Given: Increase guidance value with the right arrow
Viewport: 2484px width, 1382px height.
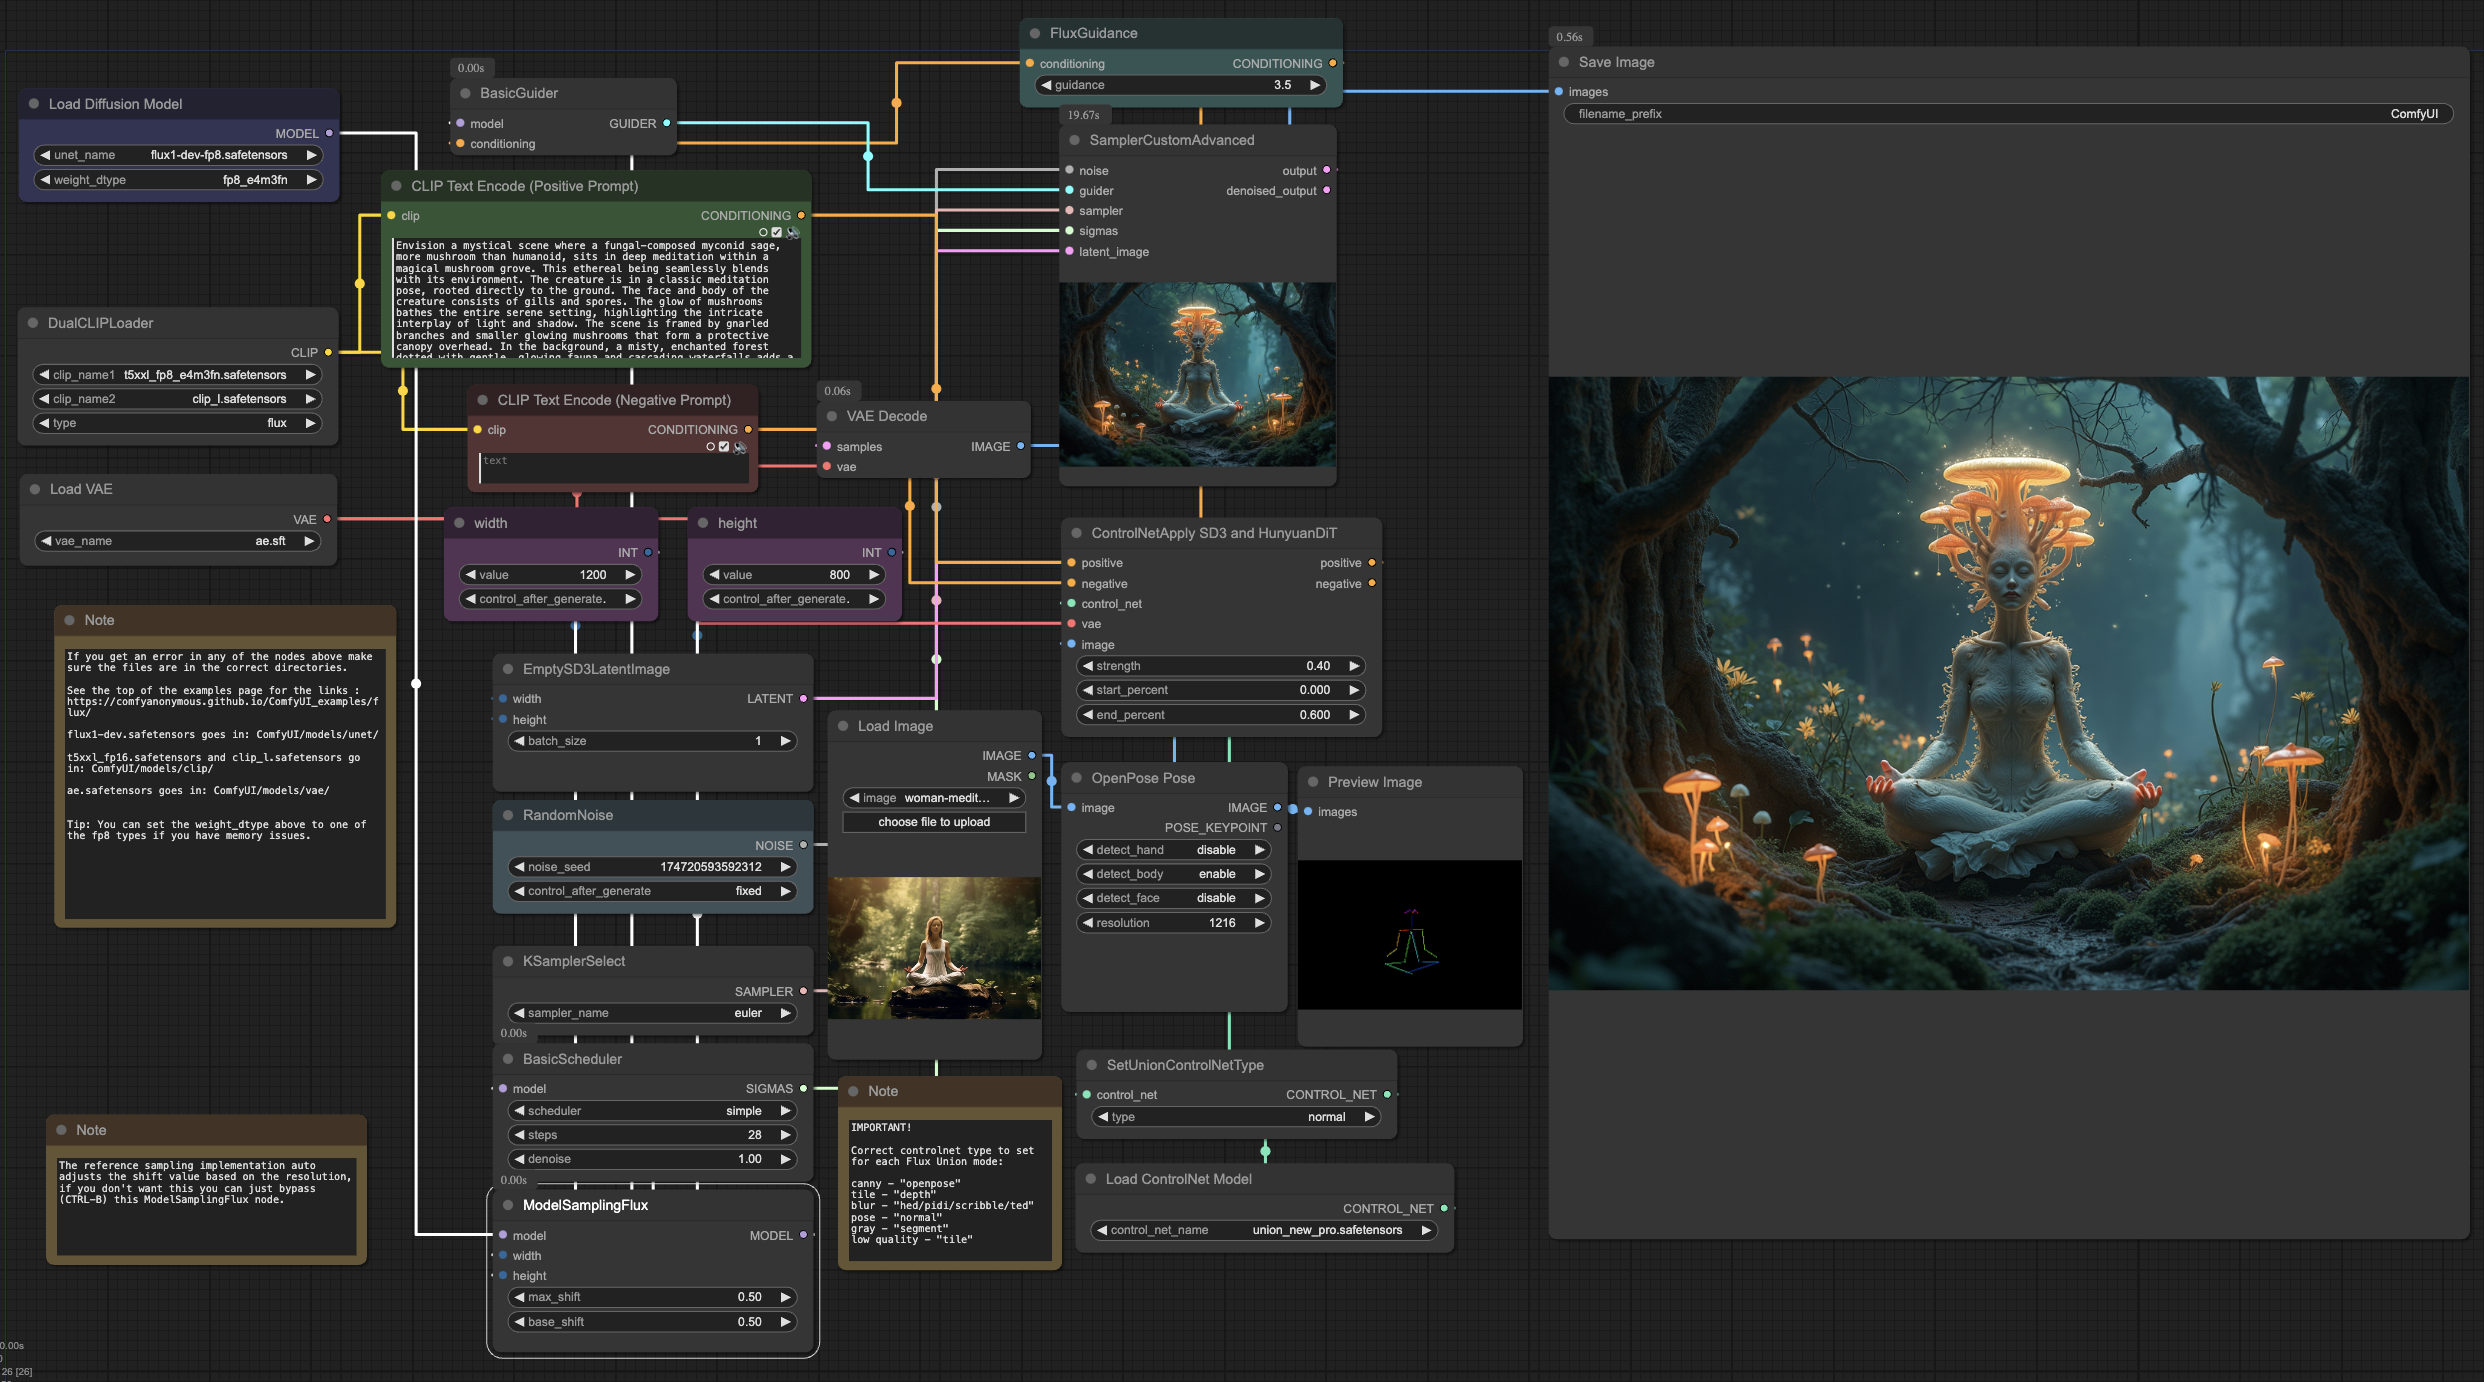Looking at the screenshot, I should point(1315,85).
